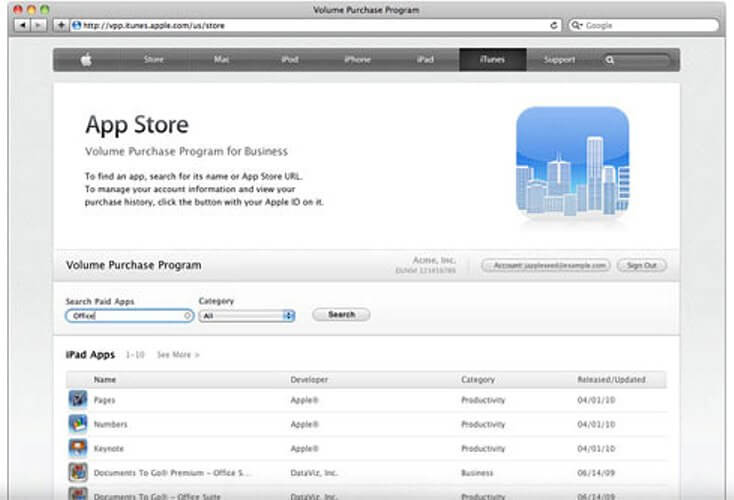Open the Support navigation tab
Viewport: 734px width, 500px height.
click(559, 59)
